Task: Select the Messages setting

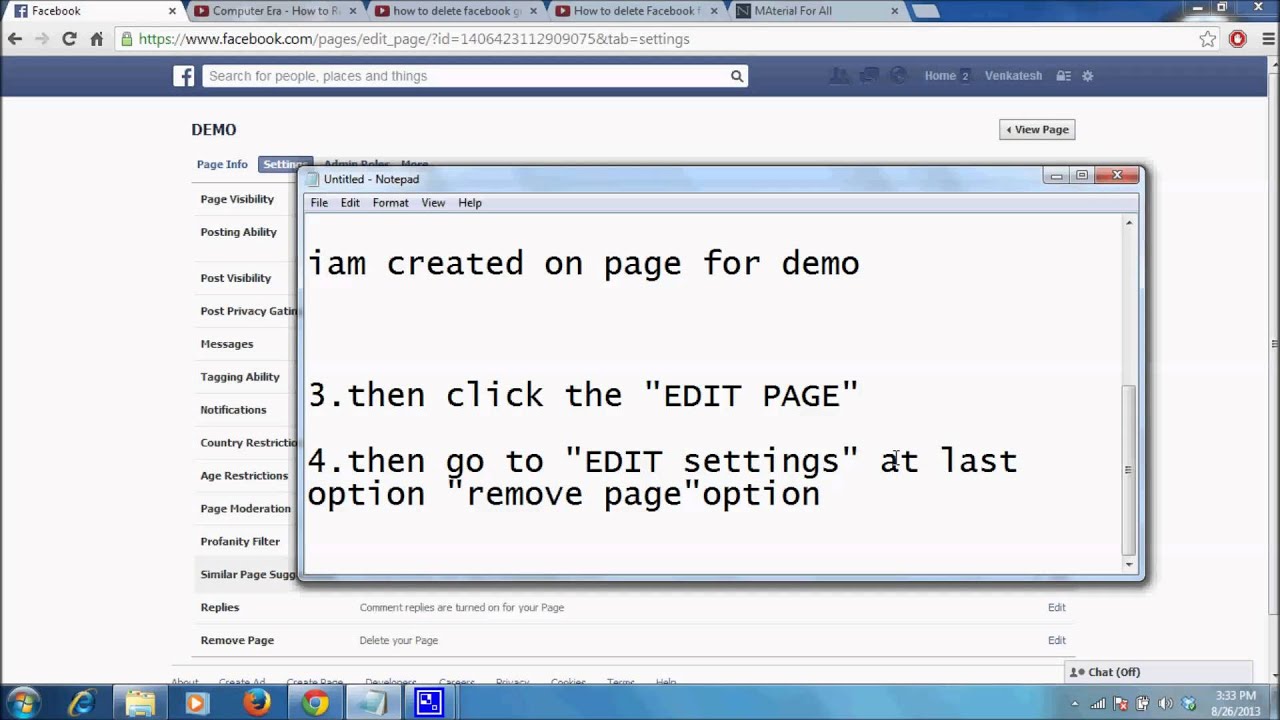Action: [x=227, y=344]
